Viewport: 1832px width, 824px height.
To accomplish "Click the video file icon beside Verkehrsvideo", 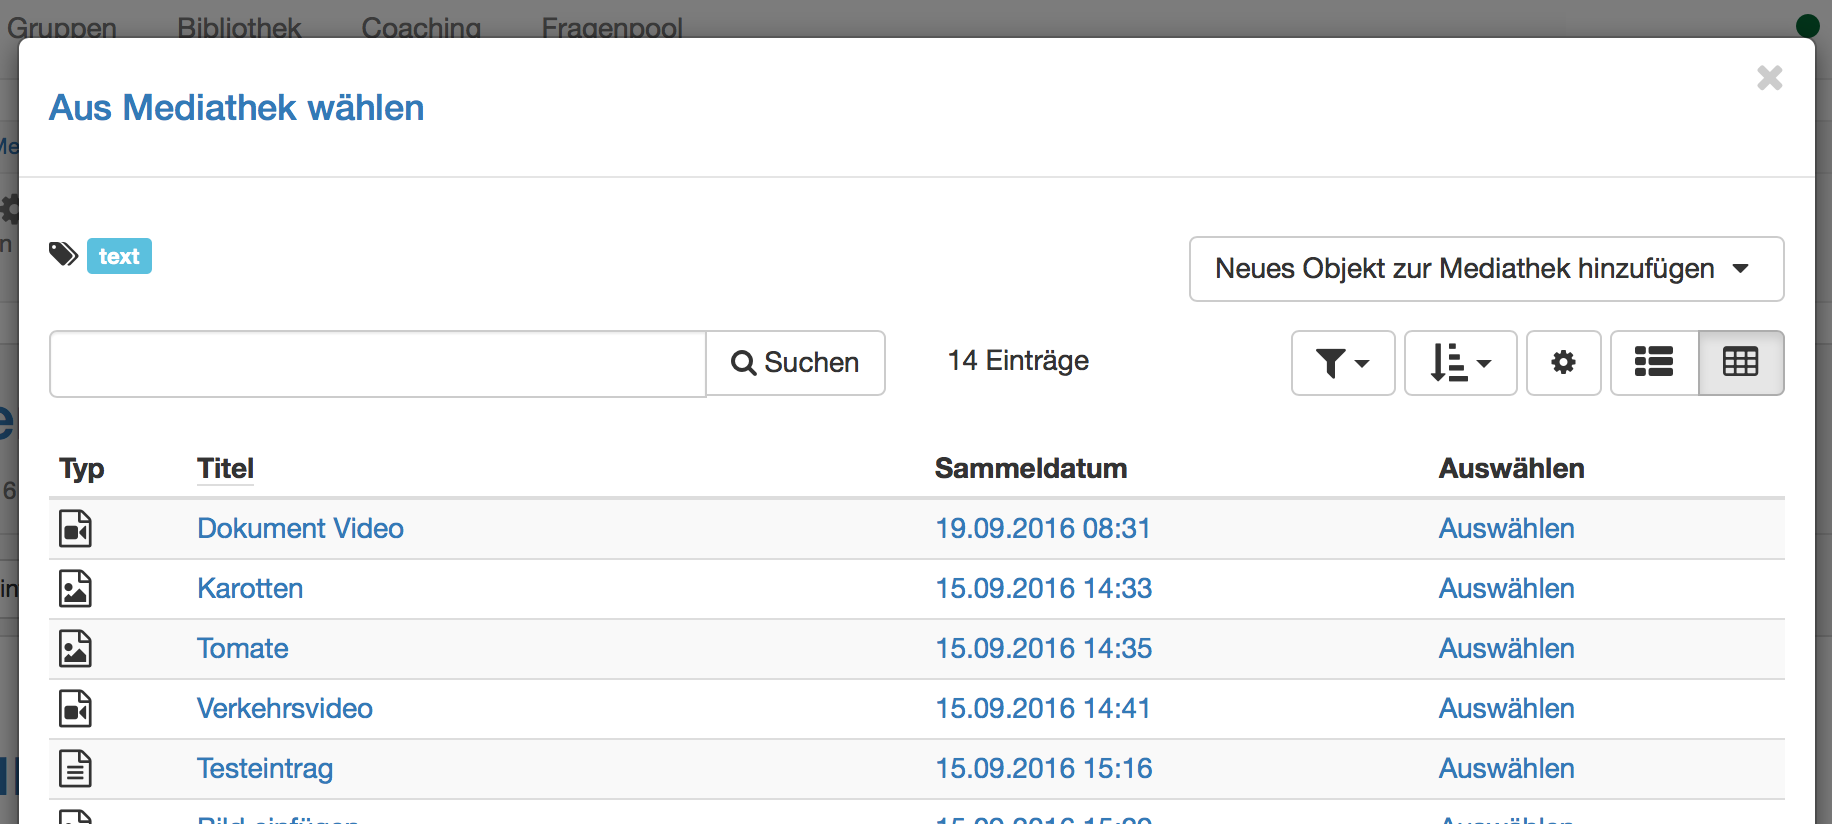I will point(75,709).
